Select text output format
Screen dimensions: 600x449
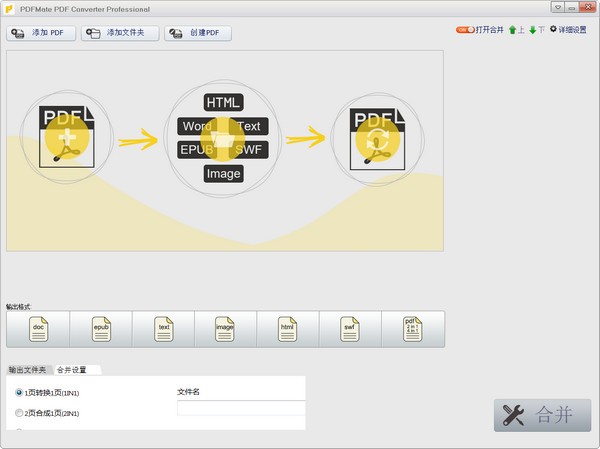pyautogui.click(x=163, y=329)
